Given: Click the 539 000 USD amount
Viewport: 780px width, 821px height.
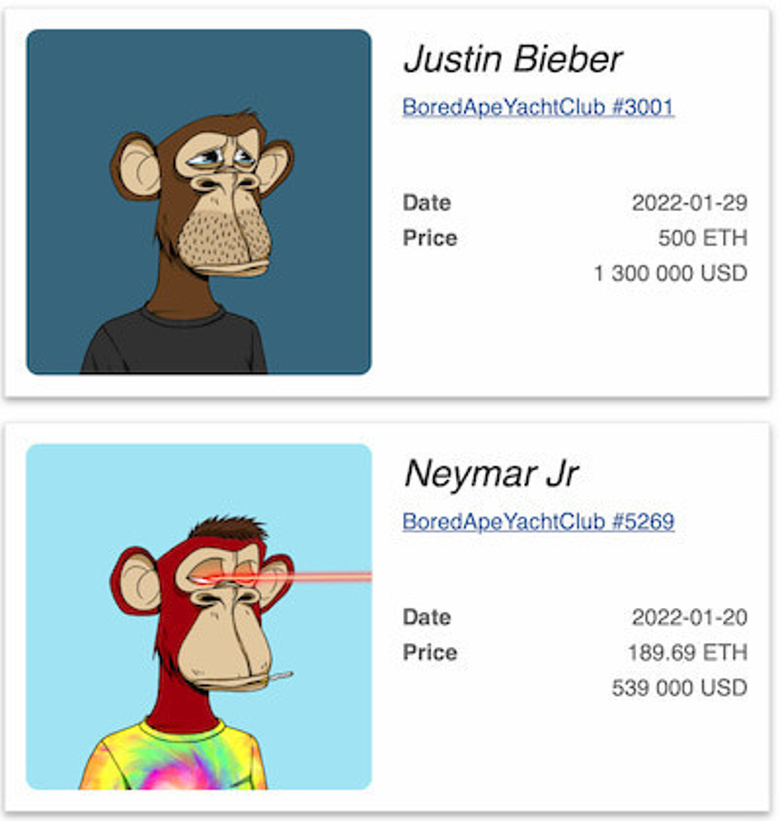Looking at the screenshot, I should click(679, 688).
